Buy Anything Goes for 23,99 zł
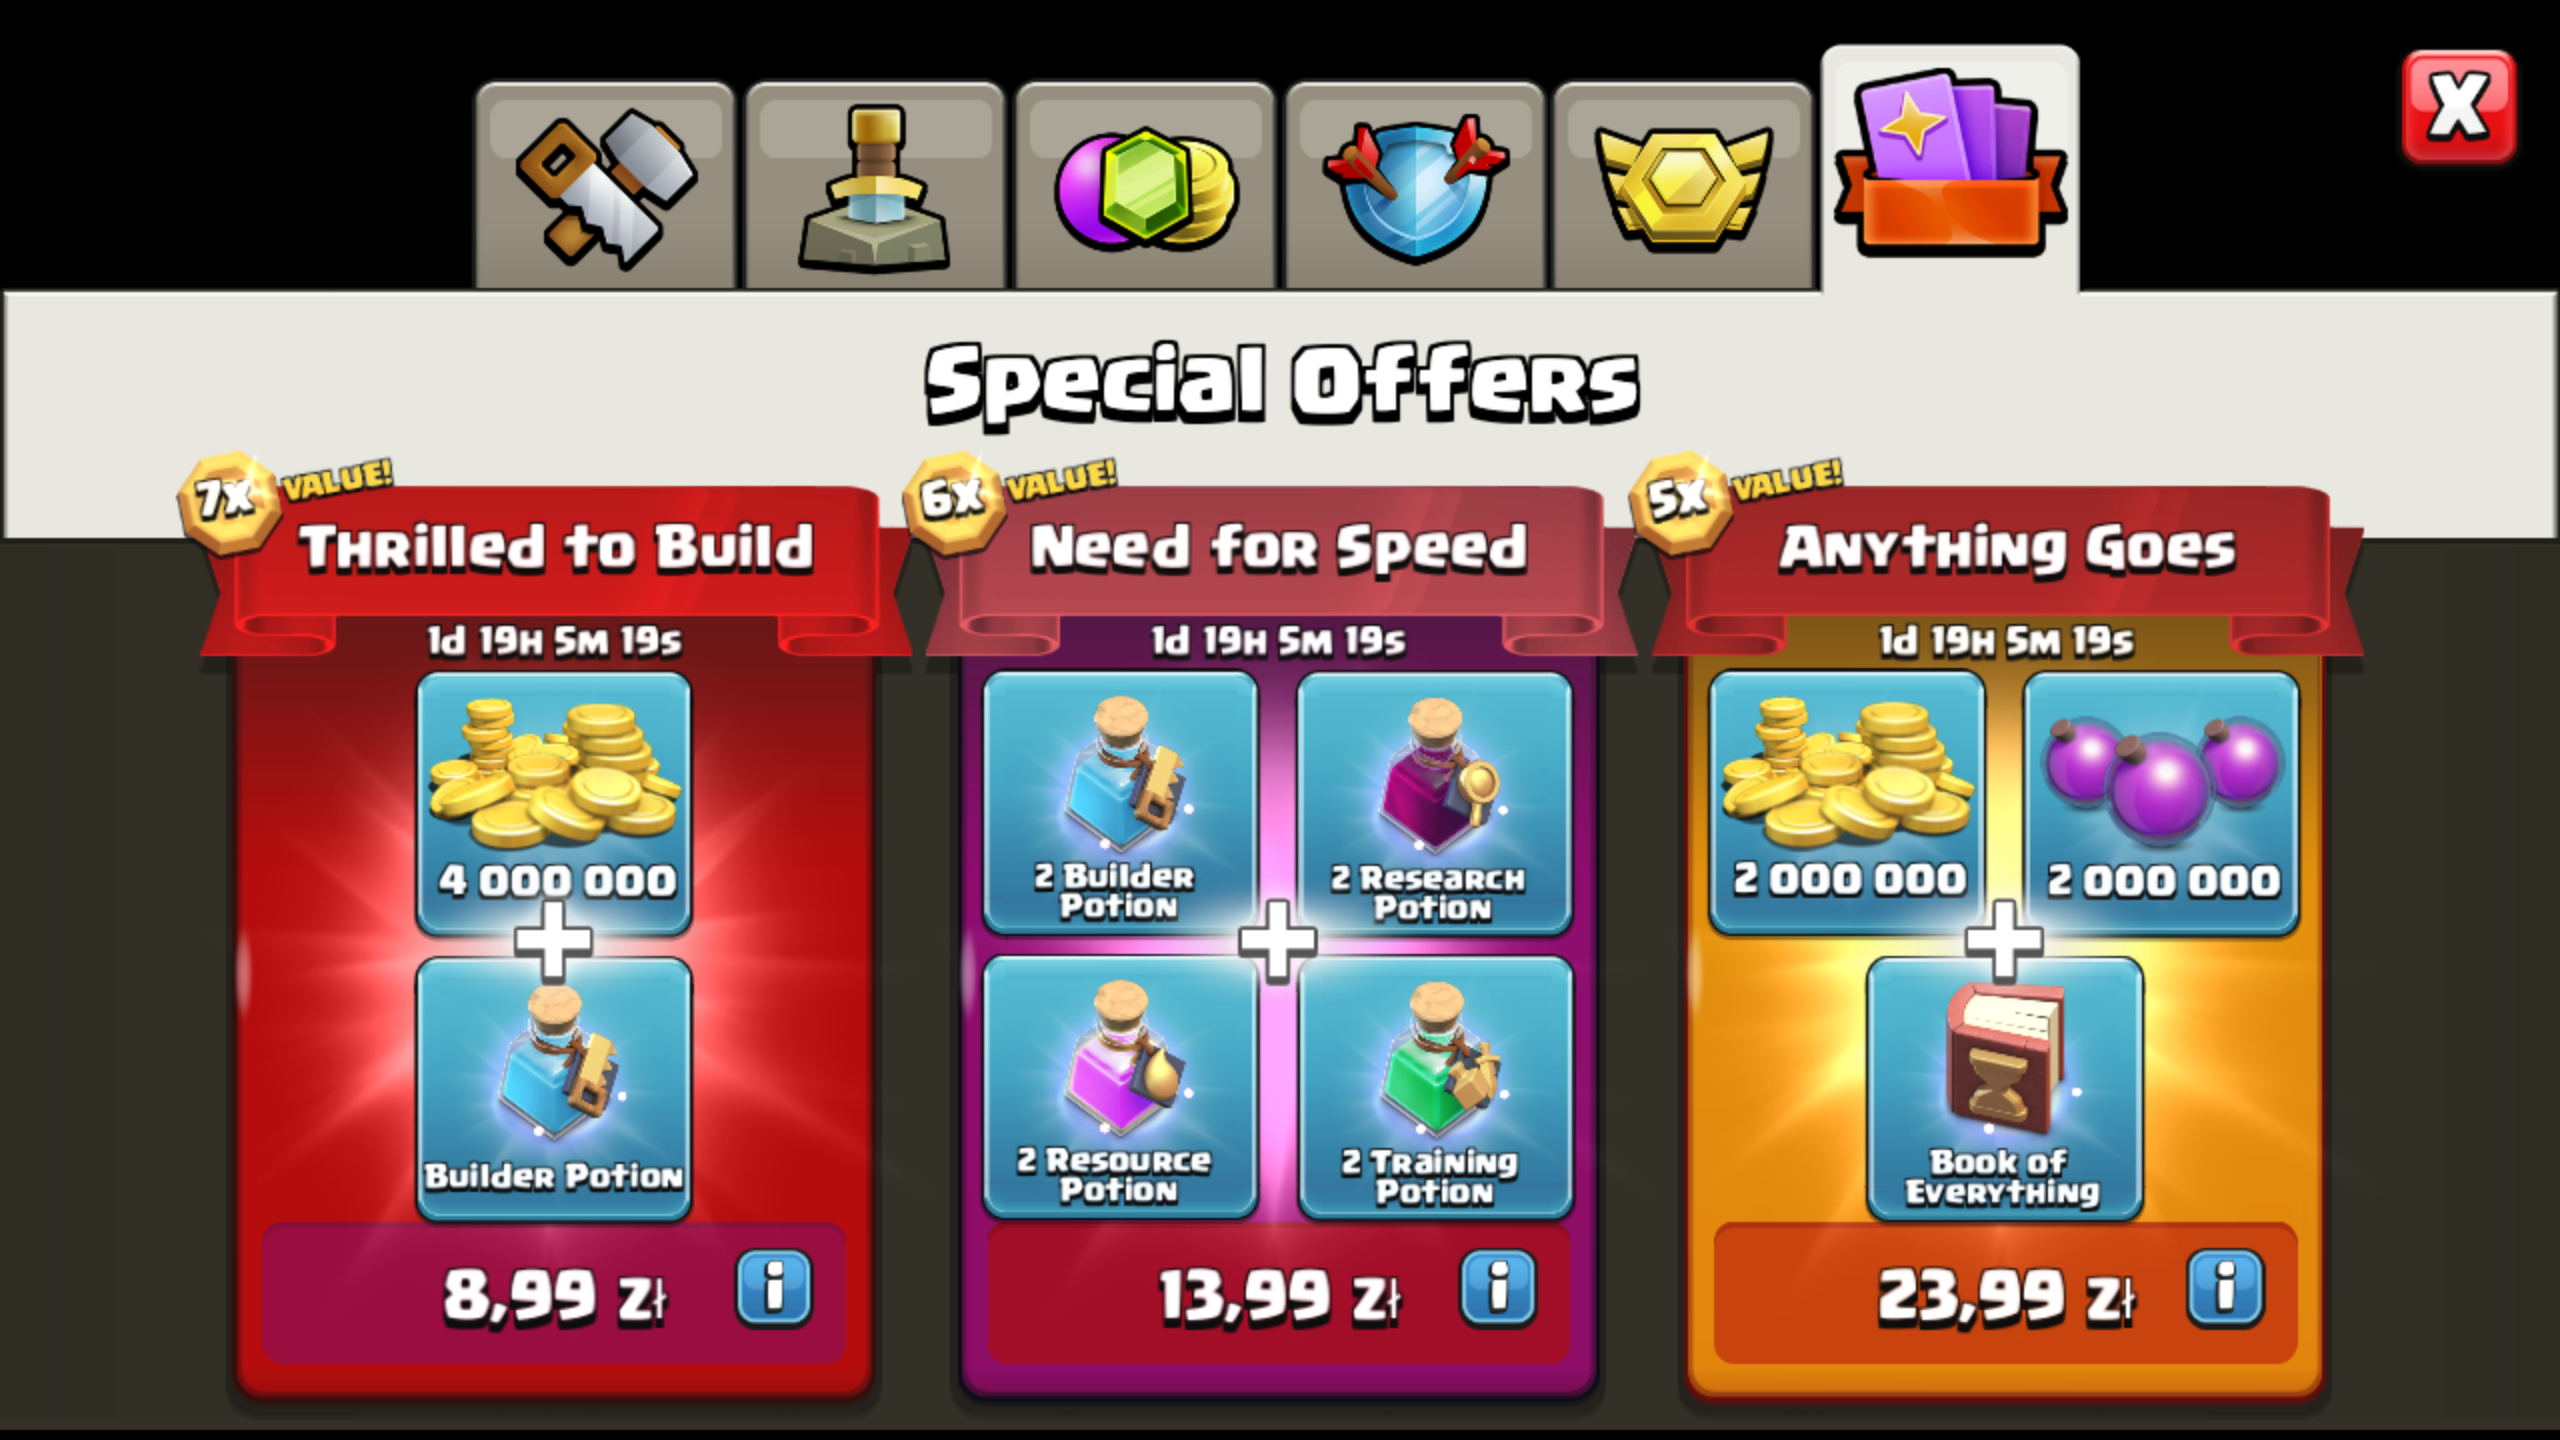This screenshot has width=2560, height=1440. (2005, 1293)
